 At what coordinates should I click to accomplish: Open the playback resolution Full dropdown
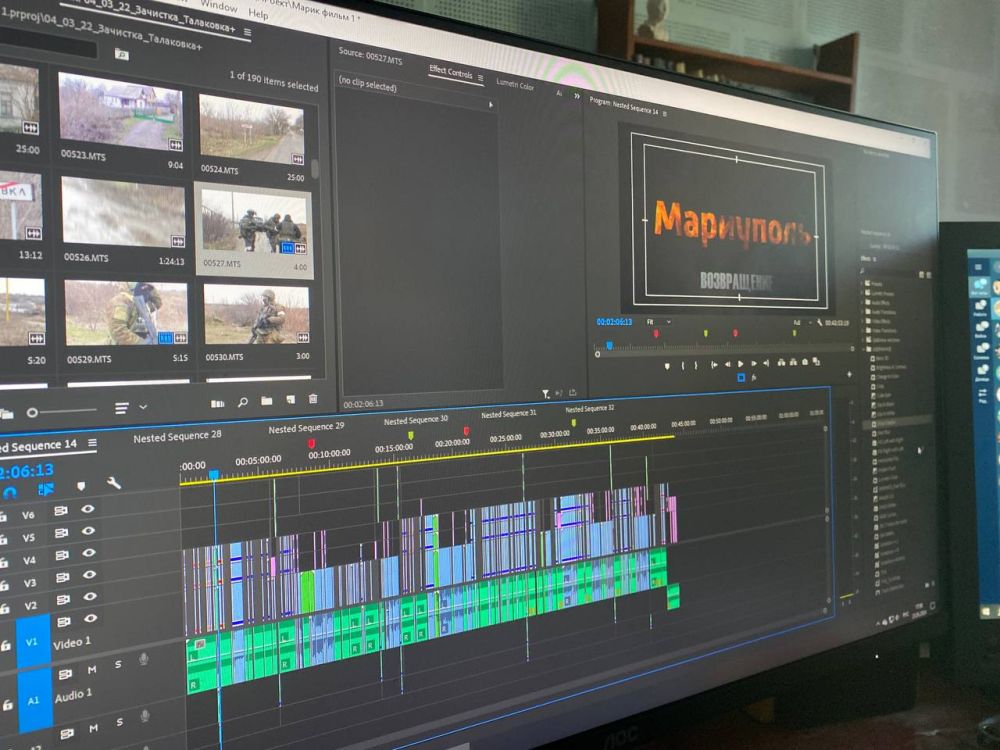(x=800, y=323)
